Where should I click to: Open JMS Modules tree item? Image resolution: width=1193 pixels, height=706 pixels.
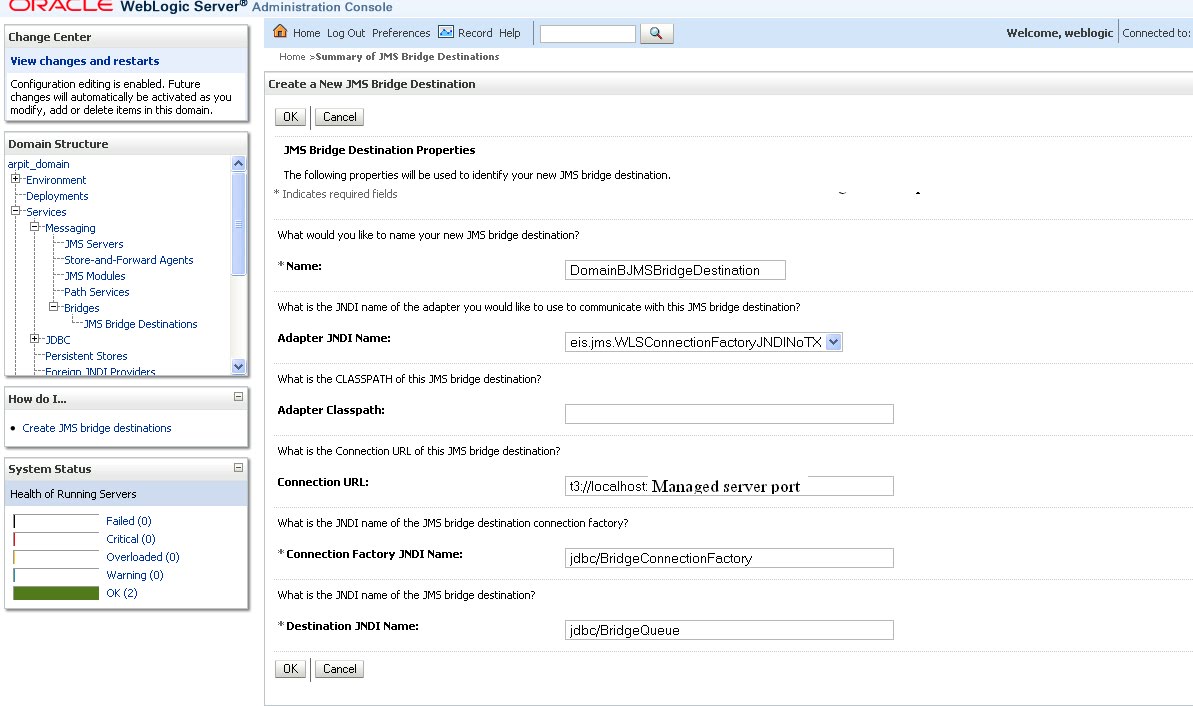click(x=94, y=276)
